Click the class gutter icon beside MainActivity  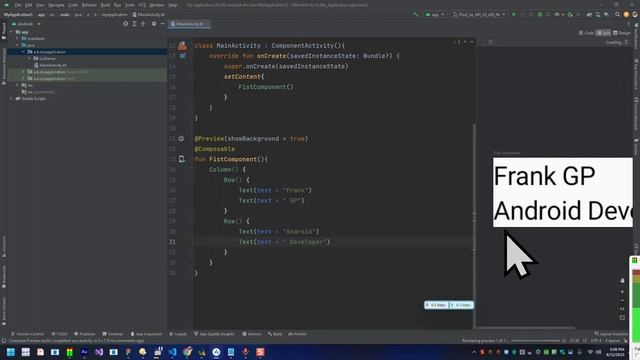pos(182,45)
